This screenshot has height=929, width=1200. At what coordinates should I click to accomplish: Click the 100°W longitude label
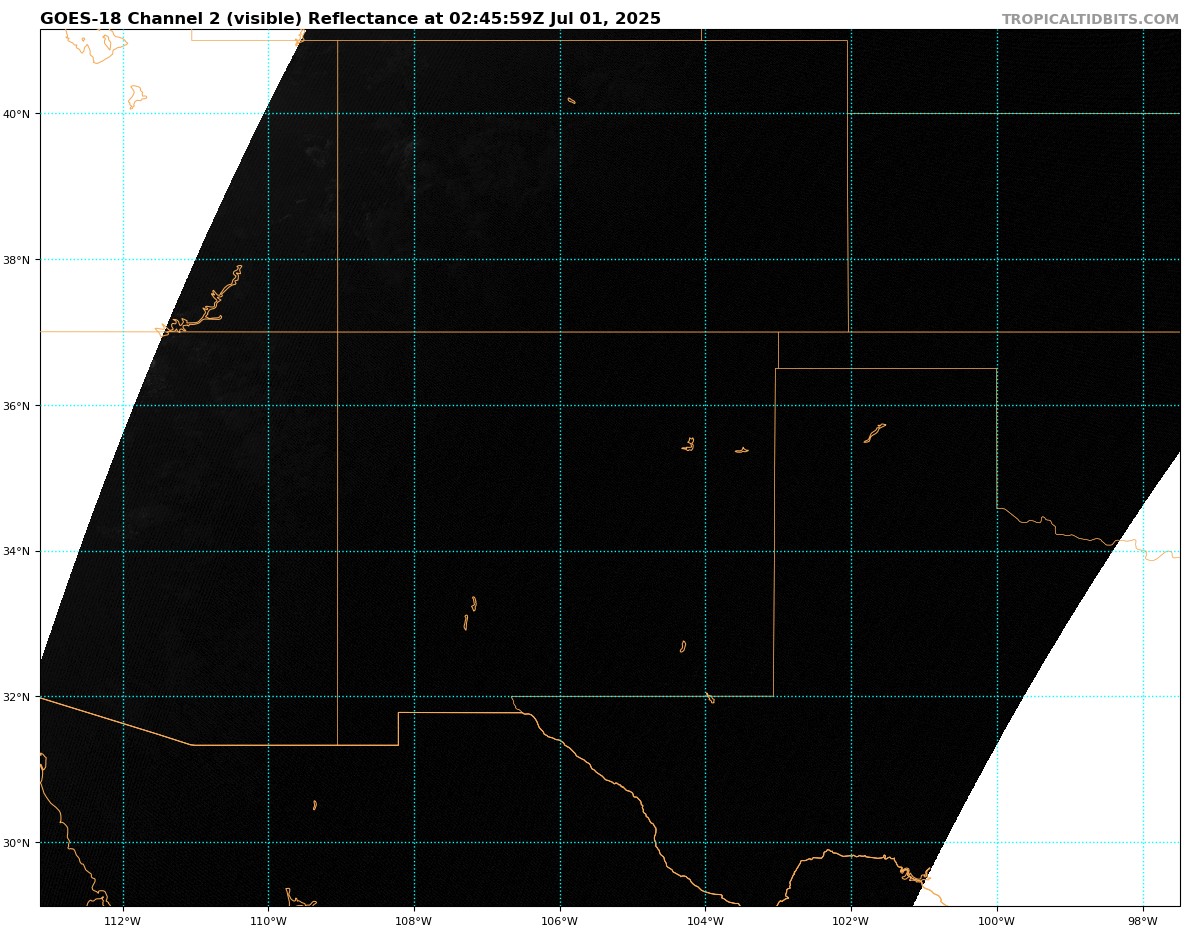(997, 921)
